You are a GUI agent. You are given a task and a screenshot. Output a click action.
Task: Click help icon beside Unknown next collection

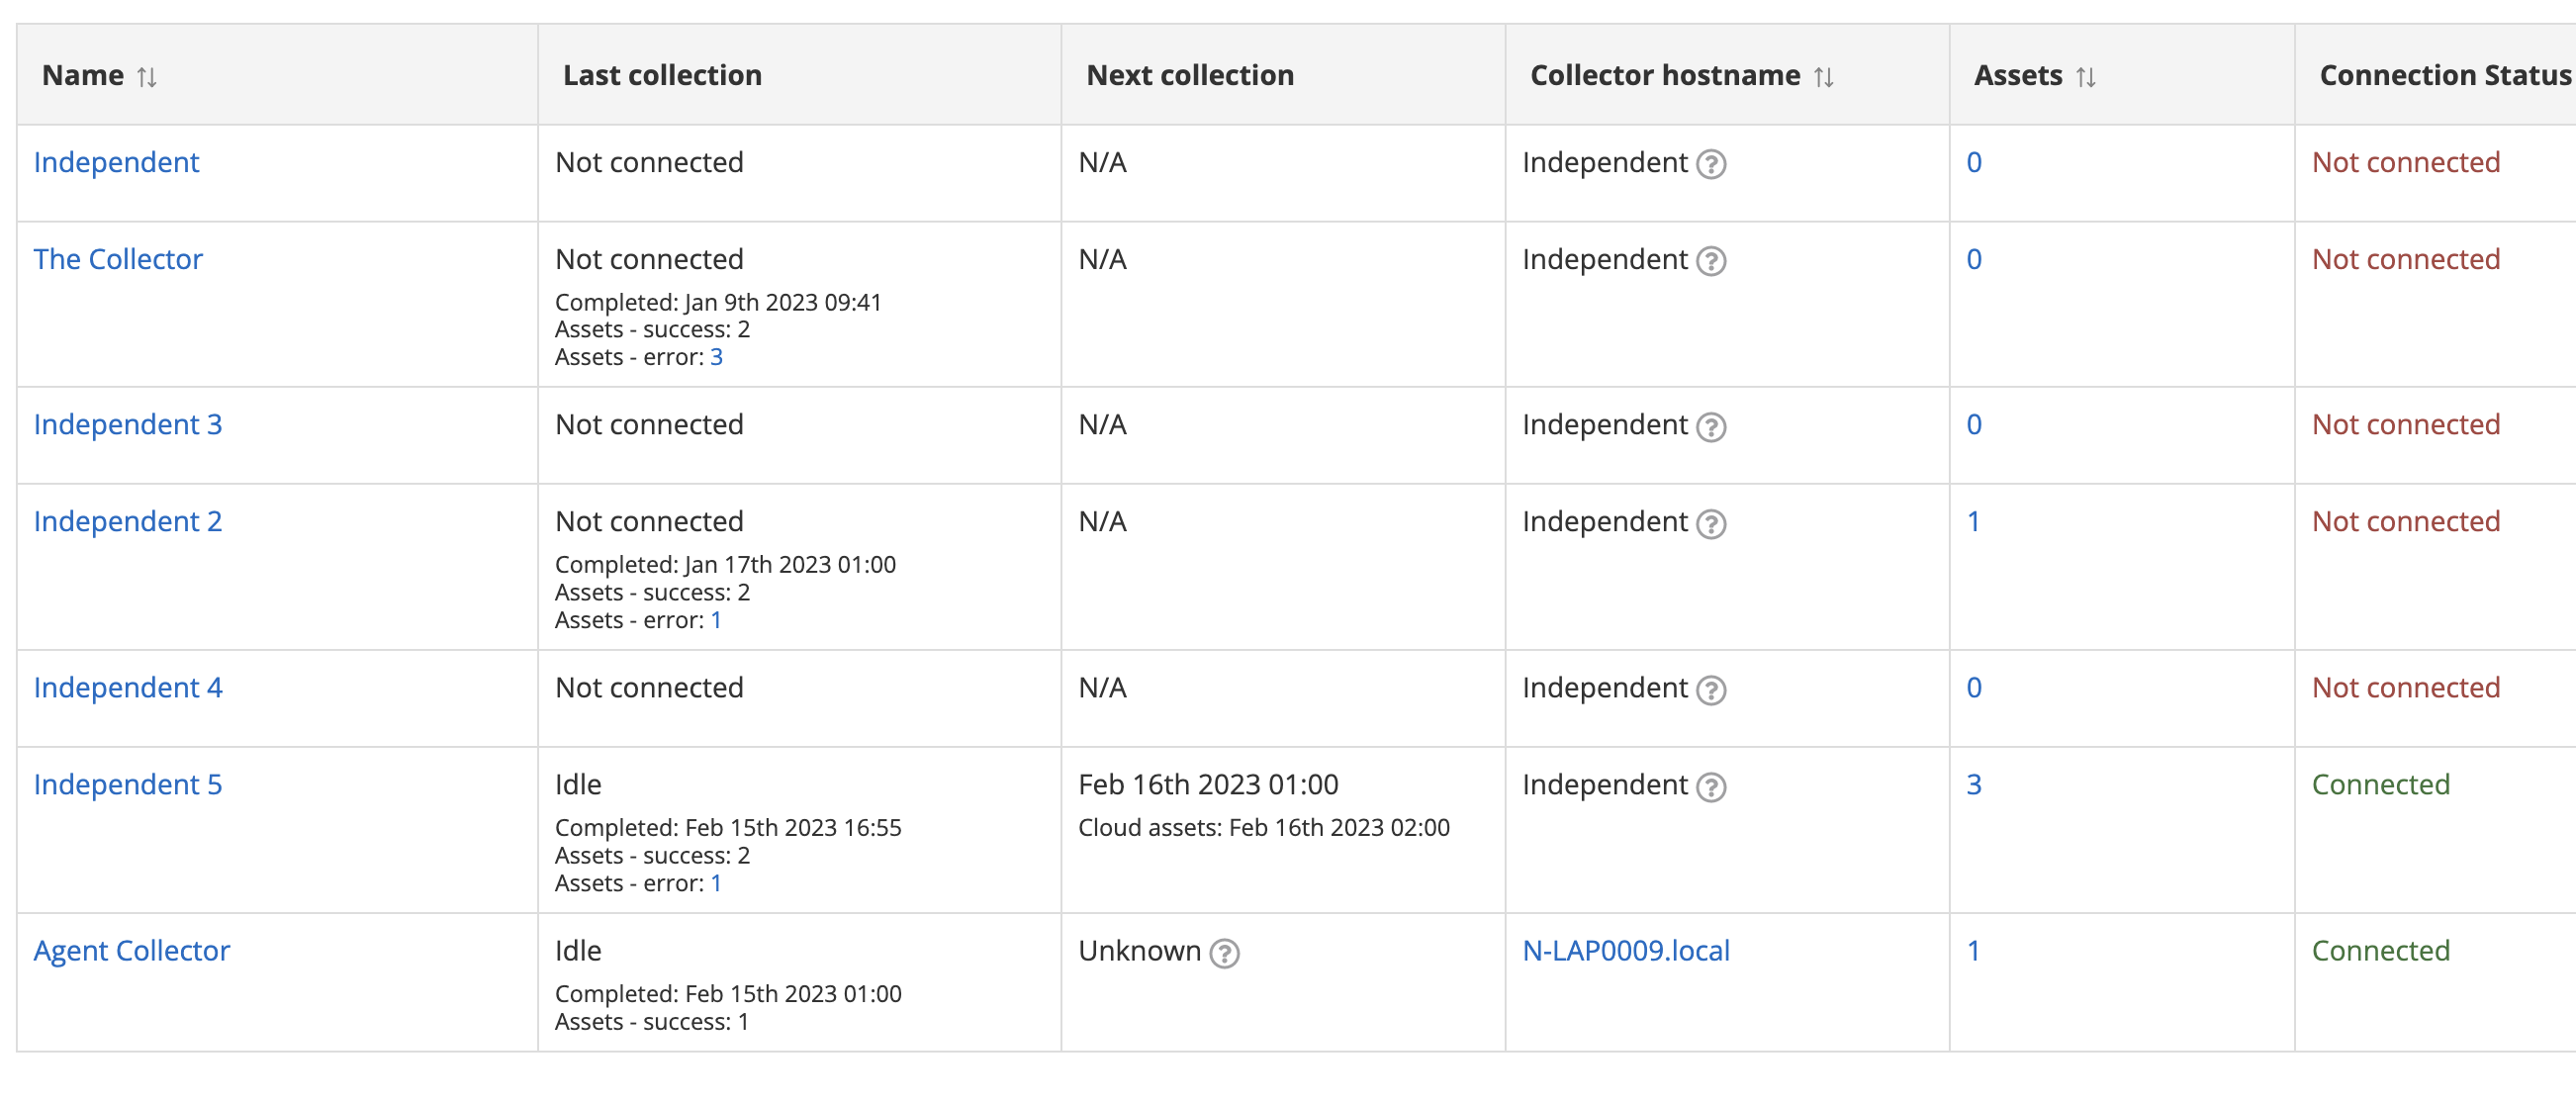click(1224, 953)
